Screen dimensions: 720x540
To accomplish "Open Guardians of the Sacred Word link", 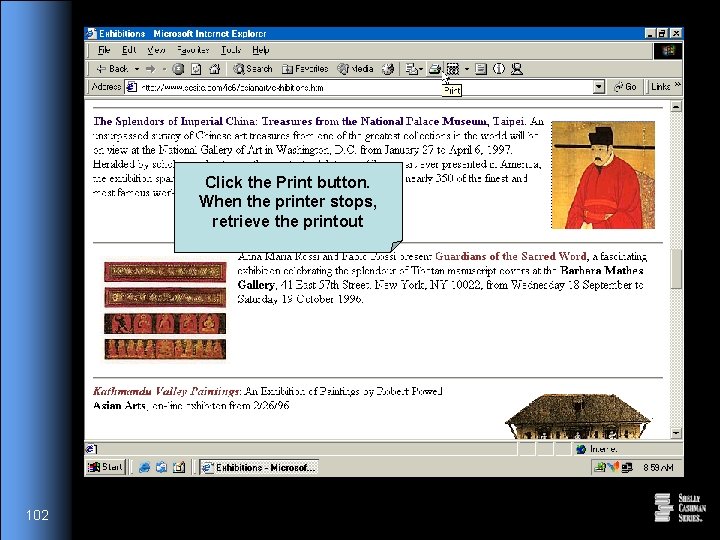I will click(511, 256).
